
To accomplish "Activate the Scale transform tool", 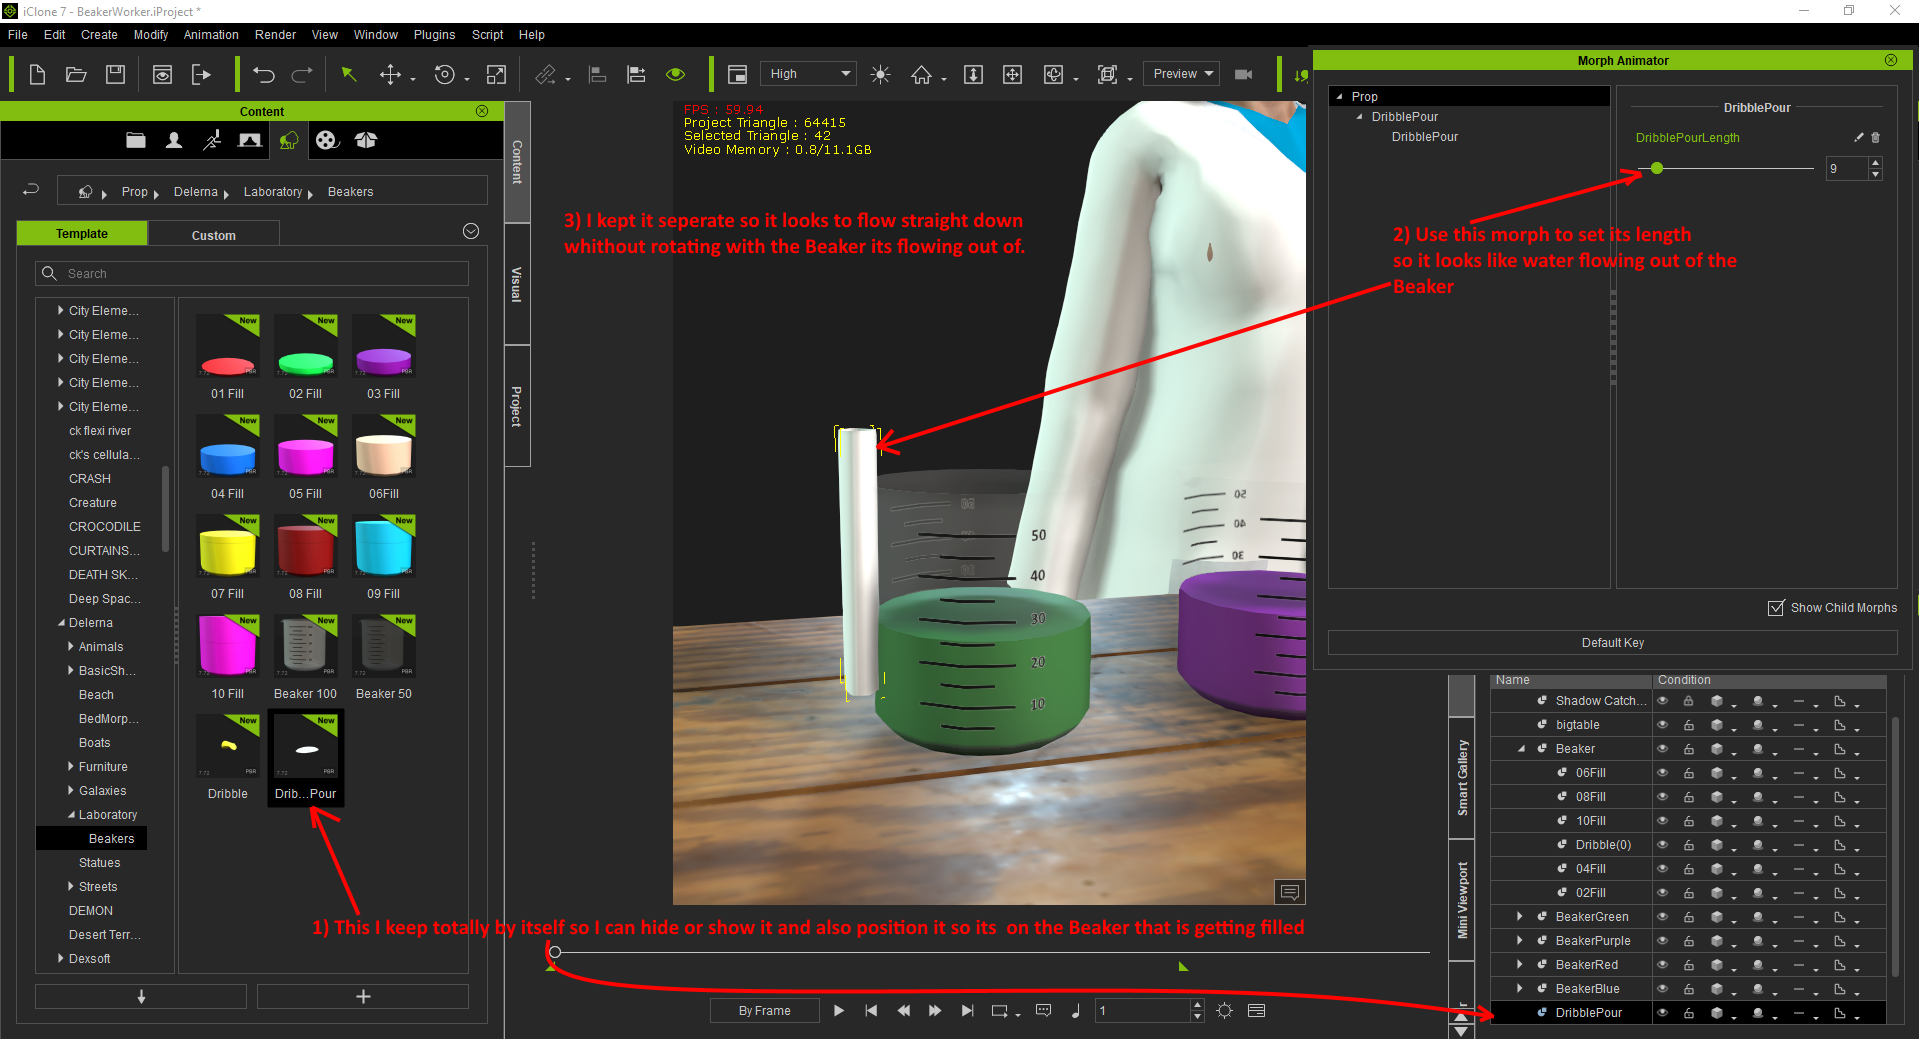I will 496,74.
